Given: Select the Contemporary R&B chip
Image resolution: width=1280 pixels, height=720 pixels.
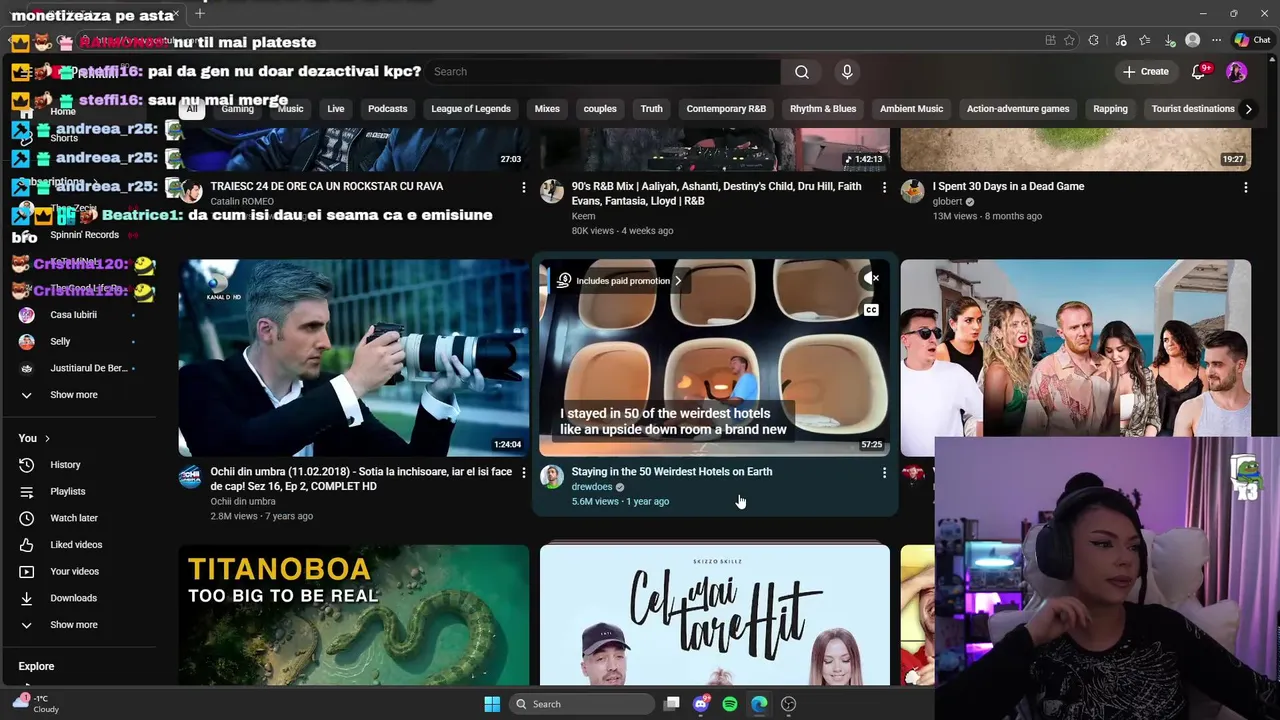Looking at the screenshot, I should (726, 109).
